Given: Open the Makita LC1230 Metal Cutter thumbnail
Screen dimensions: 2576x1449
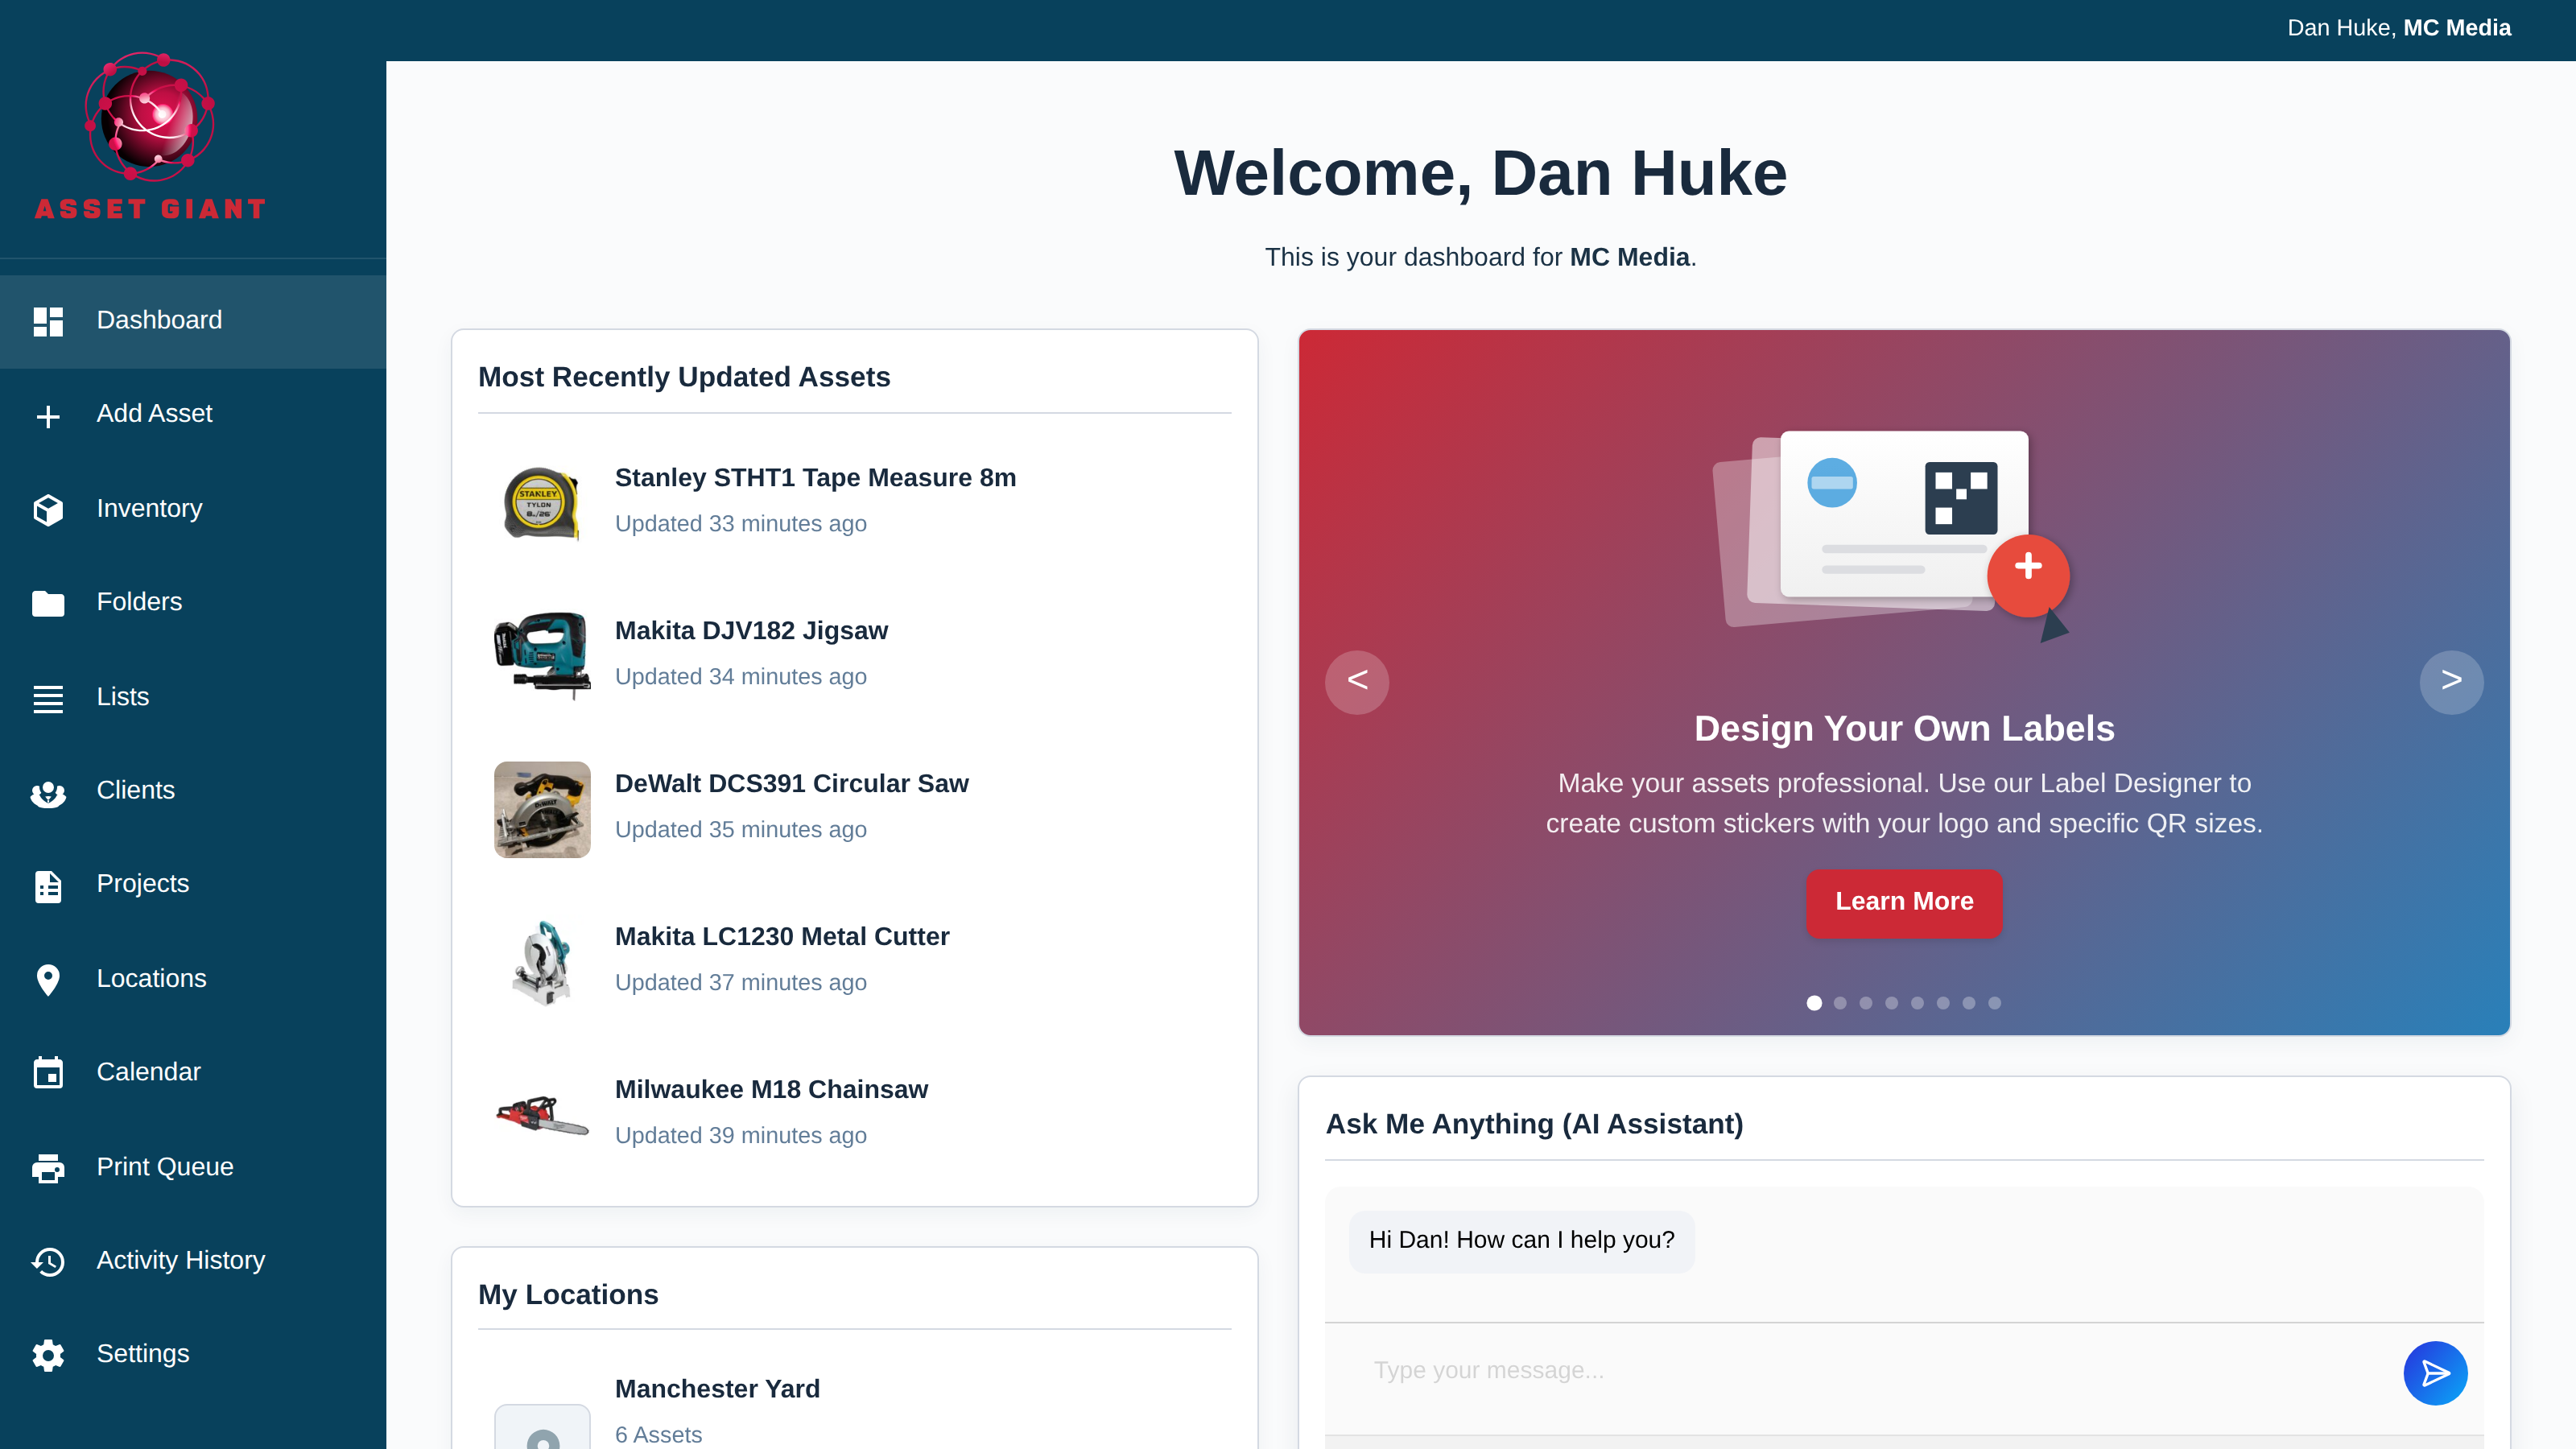Looking at the screenshot, I should pyautogui.click(x=542, y=962).
